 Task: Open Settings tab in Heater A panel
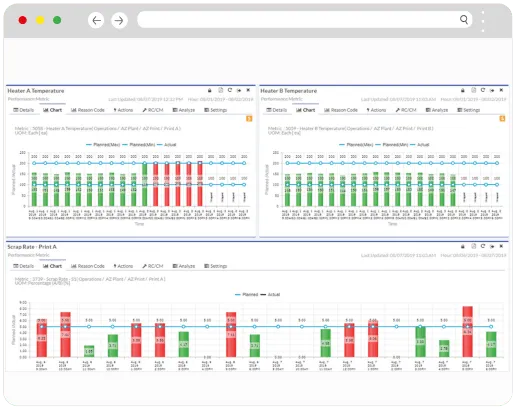216,110
